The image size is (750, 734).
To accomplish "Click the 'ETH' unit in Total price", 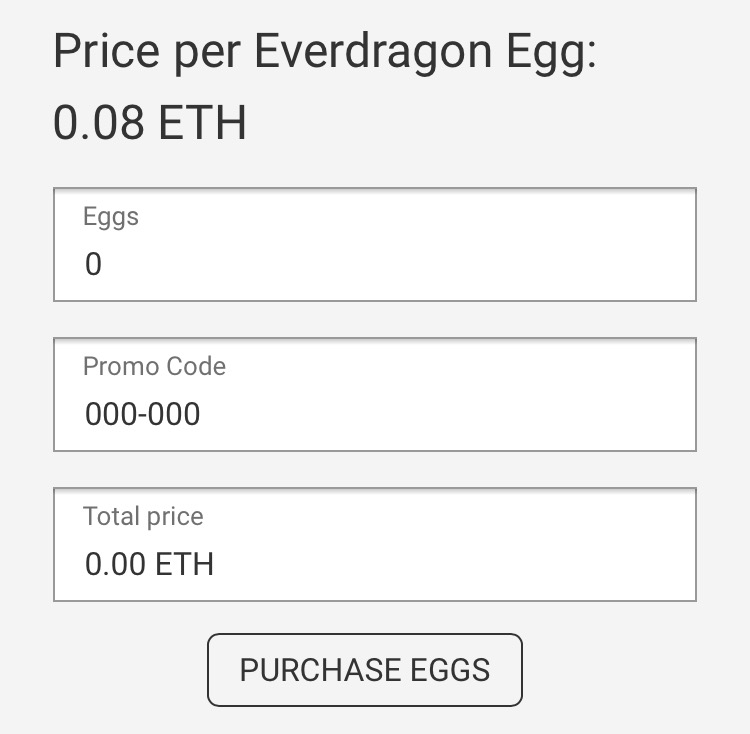I will tap(185, 564).
